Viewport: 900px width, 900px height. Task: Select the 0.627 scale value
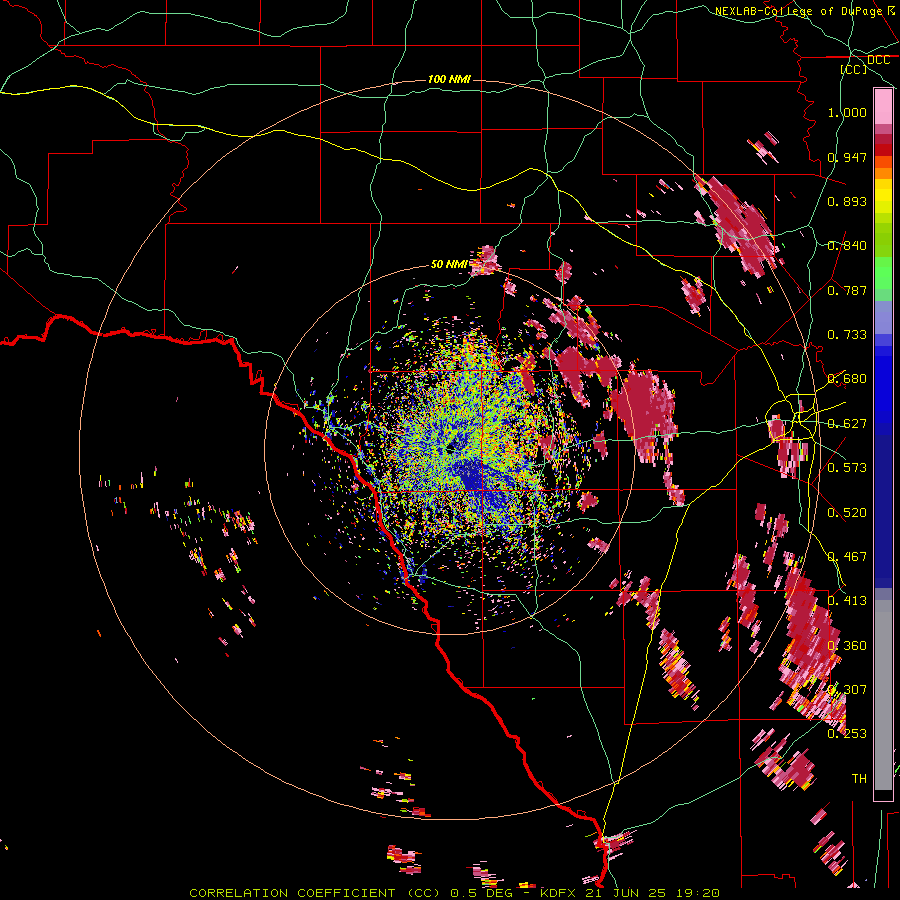(x=847, y=424)
